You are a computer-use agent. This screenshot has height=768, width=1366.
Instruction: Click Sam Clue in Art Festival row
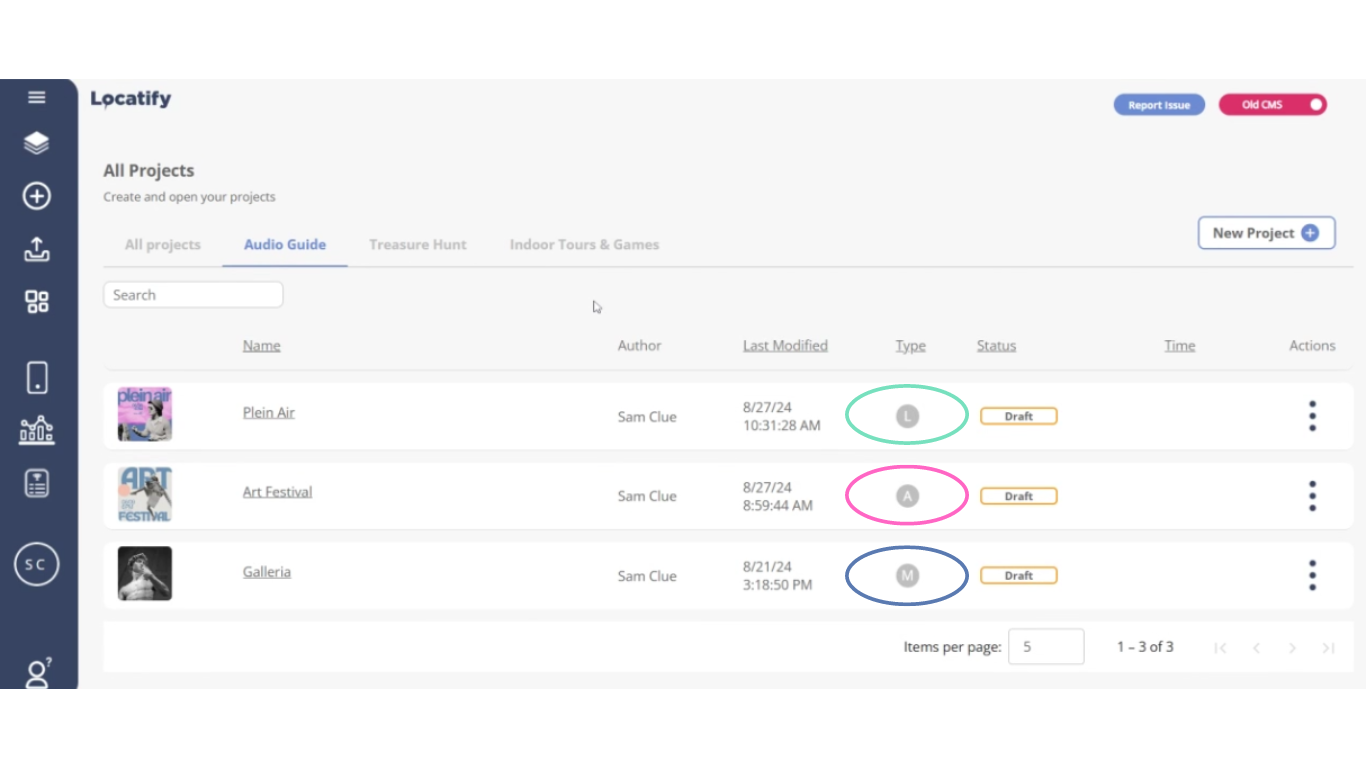(x=647, y=496)
